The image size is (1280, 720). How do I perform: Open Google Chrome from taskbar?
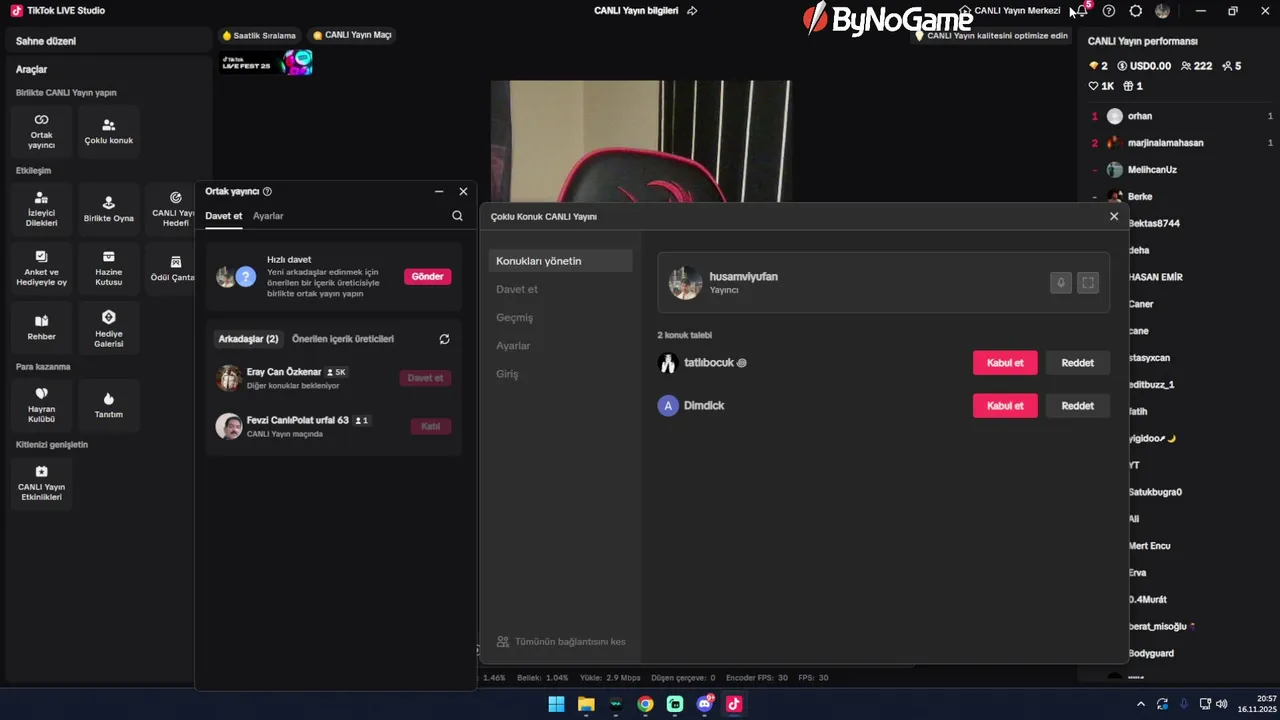click(645, 704)
